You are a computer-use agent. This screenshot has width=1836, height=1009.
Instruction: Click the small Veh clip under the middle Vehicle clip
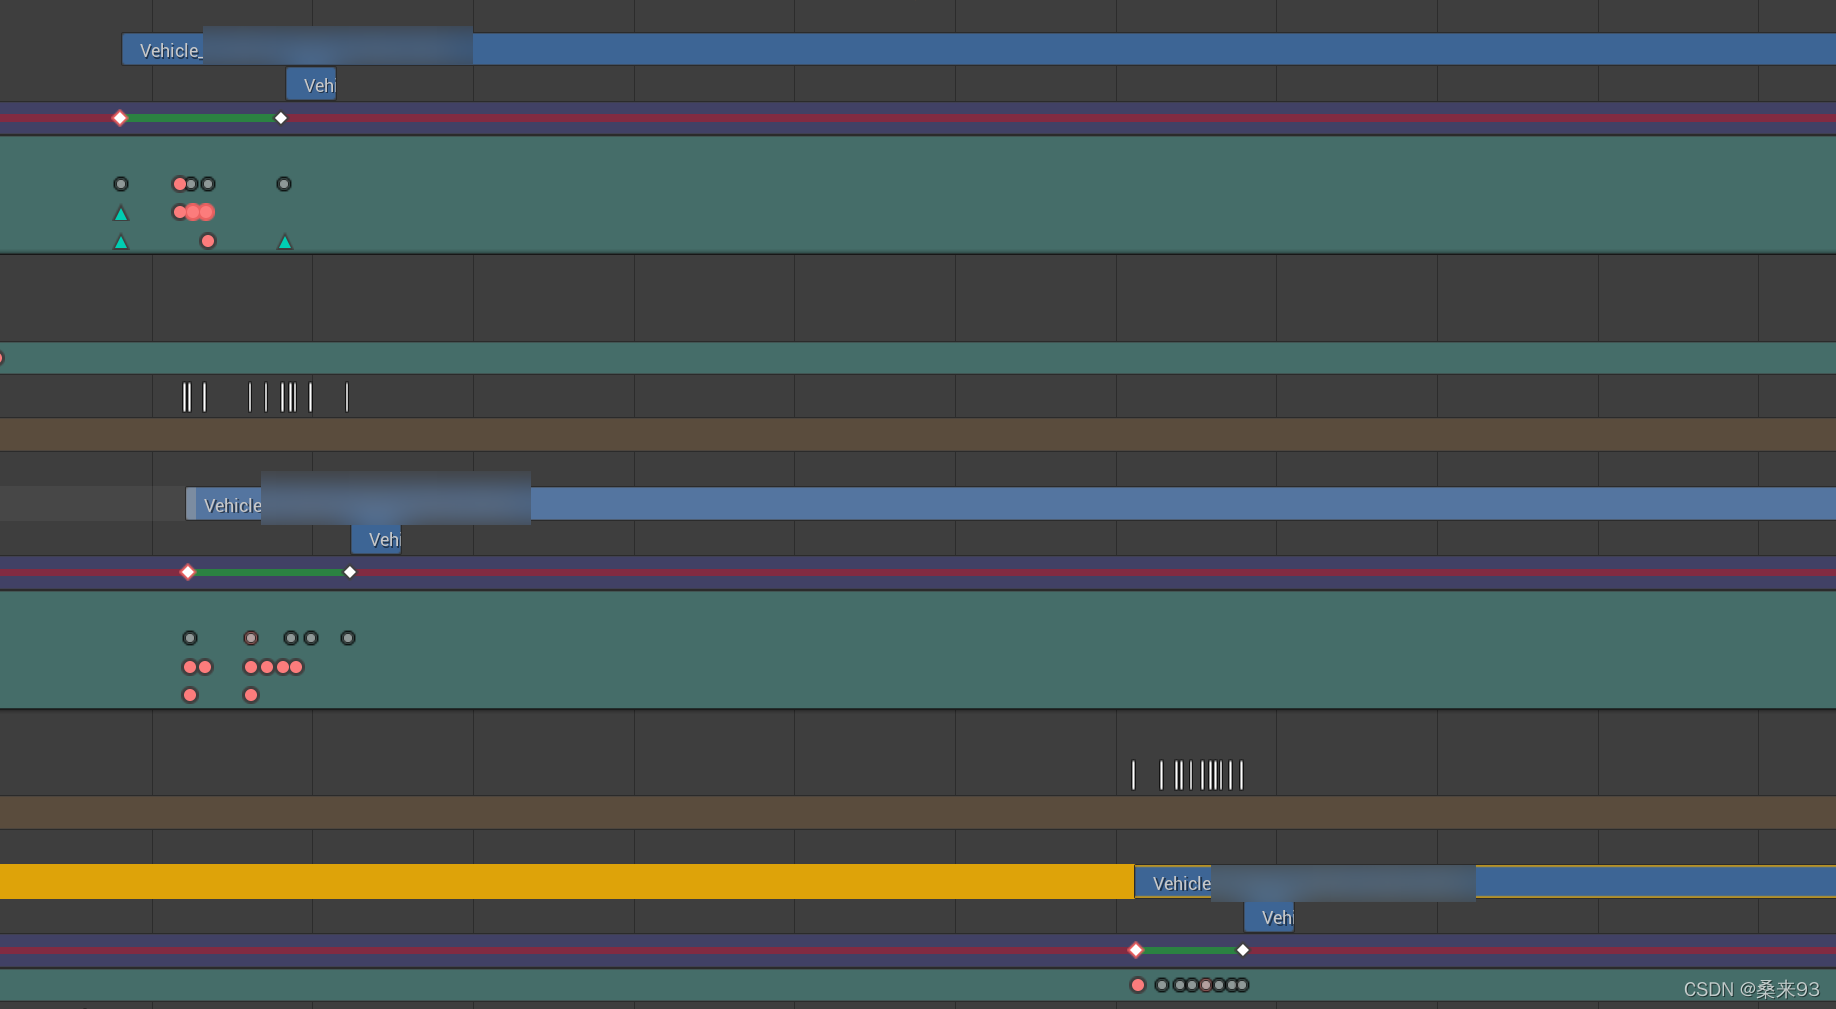[x=377, y=540]
